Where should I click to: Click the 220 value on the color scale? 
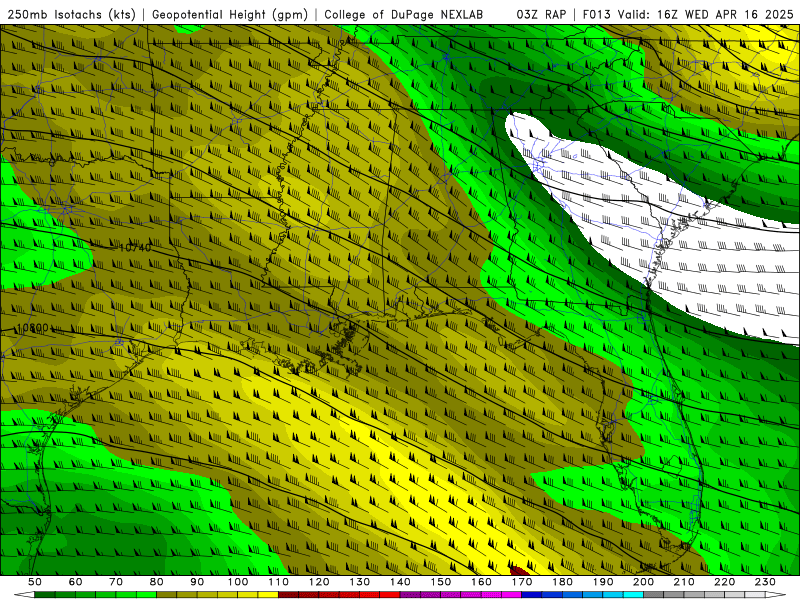tap(724, 582)
